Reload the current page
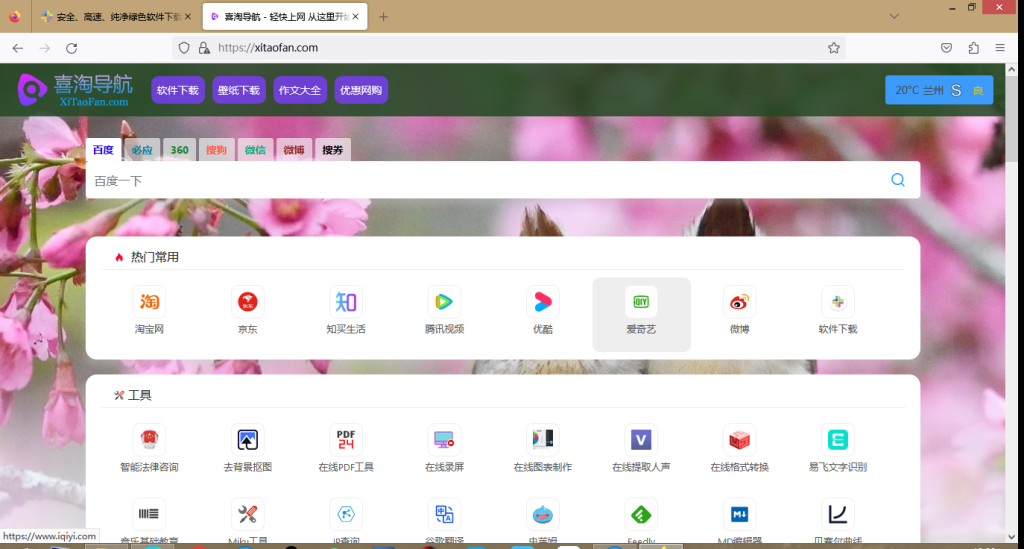Image resolution: width=1024 pixels, height=549 pixels. pyautogui.click(x=72, y=48)
